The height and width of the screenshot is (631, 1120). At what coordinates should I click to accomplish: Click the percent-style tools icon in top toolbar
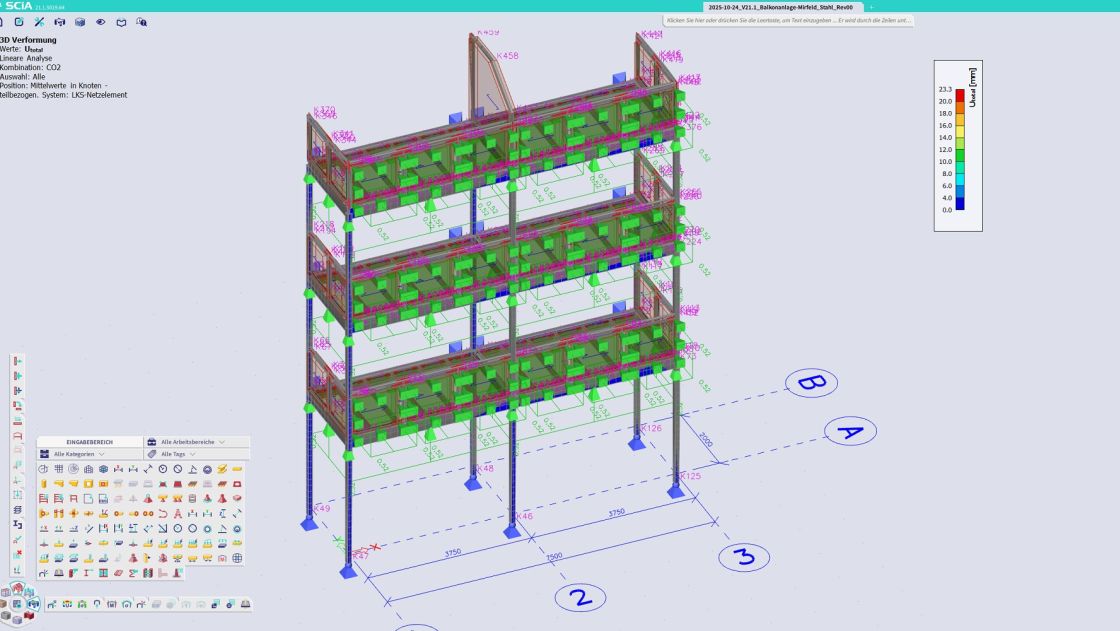(x=39, y=21)
